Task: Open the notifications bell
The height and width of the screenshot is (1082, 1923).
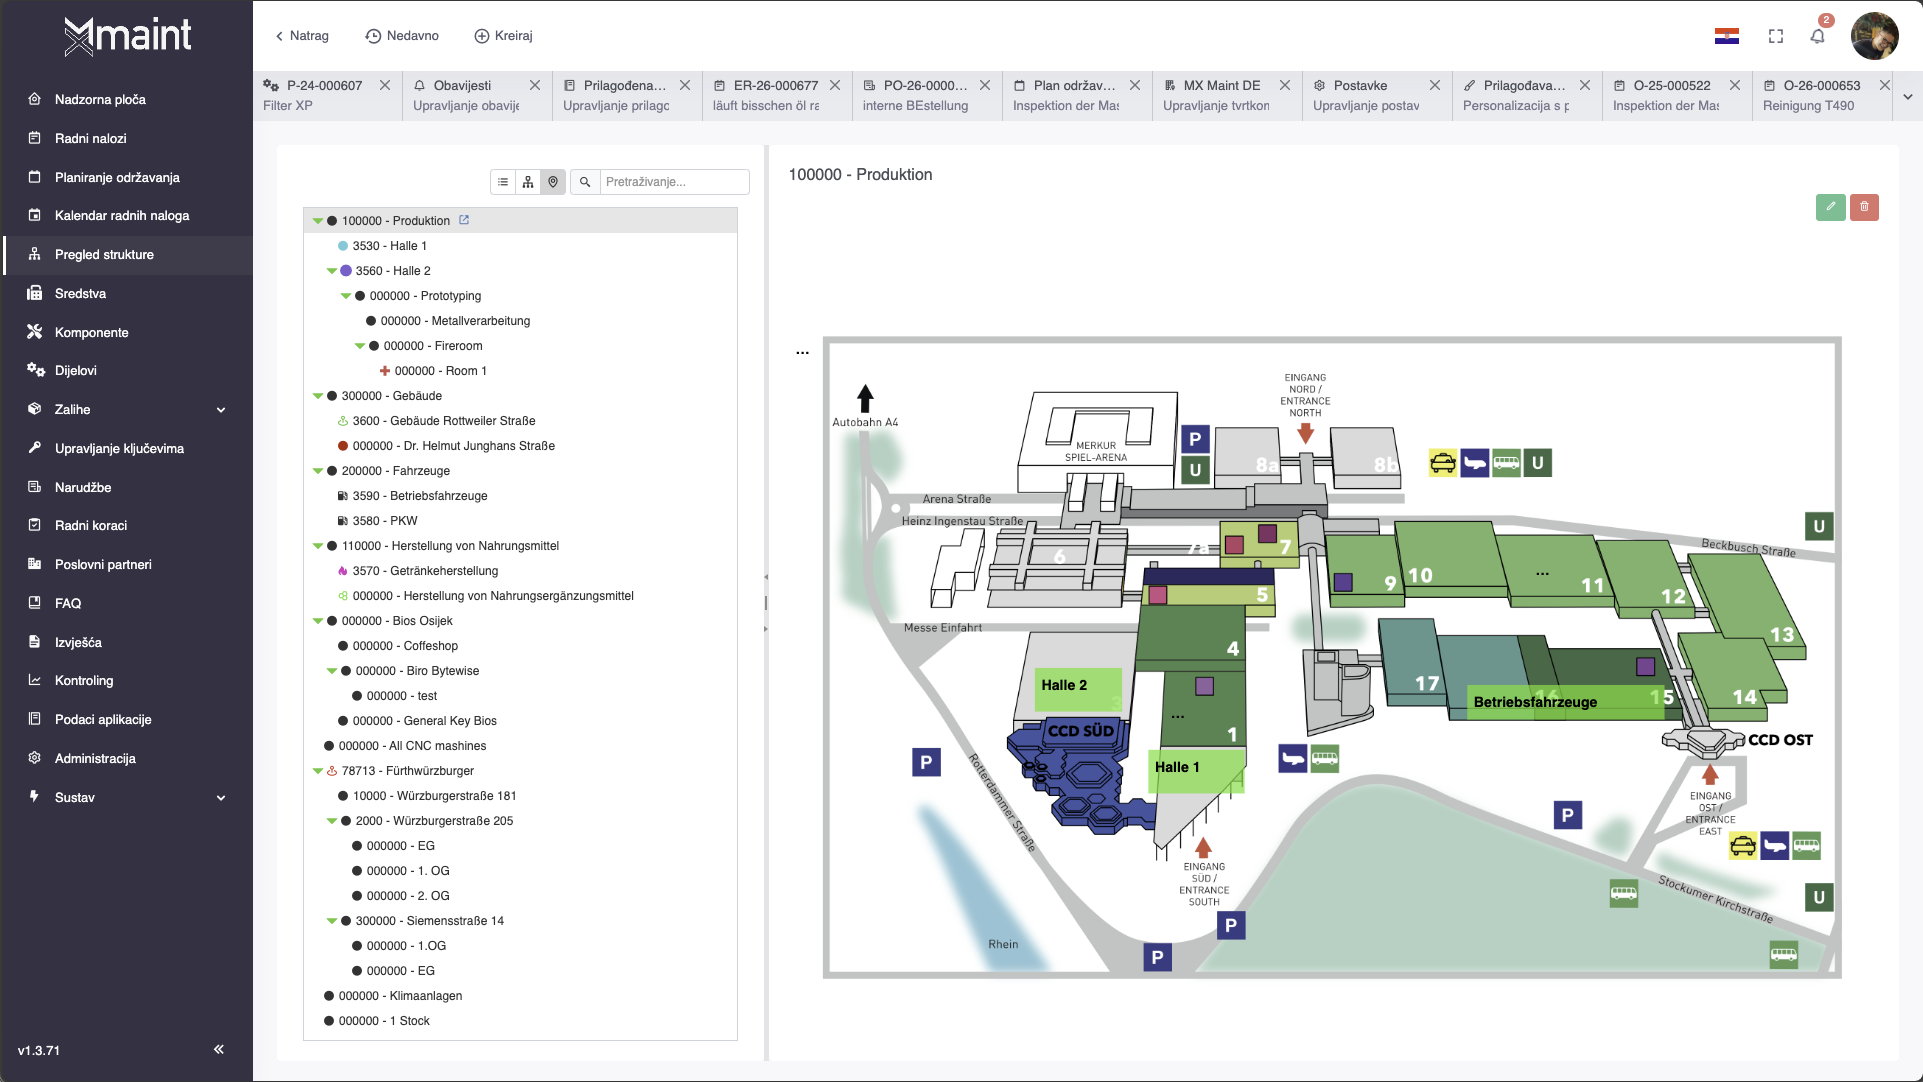Action: 1817,37
